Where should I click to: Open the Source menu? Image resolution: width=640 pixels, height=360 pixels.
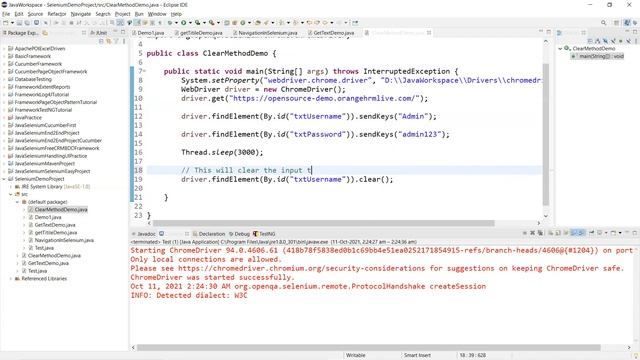35,14
